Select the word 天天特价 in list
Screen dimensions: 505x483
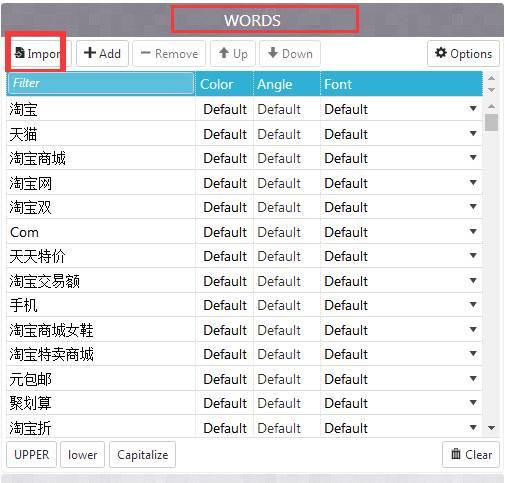pyautogui.click(x=37, y=256)
